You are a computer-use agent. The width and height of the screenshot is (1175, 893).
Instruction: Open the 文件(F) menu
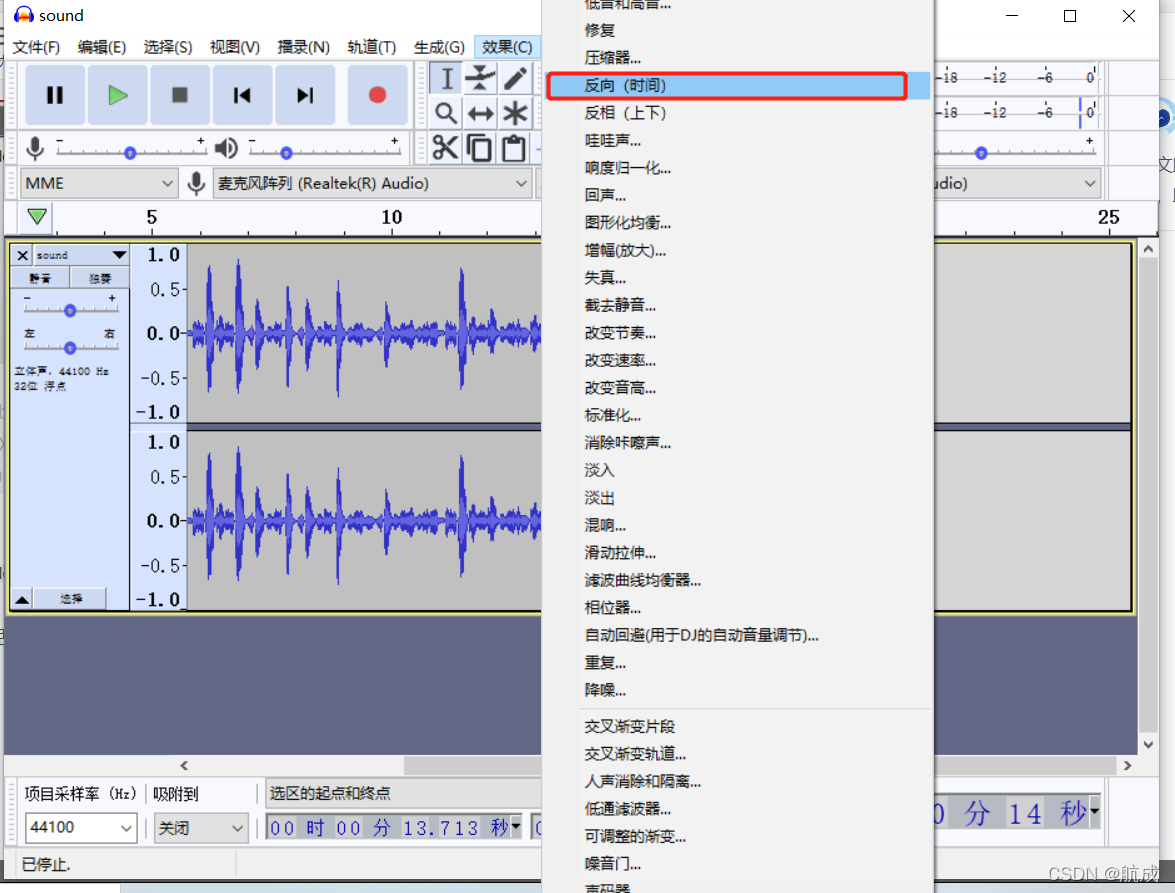[36, 47]
